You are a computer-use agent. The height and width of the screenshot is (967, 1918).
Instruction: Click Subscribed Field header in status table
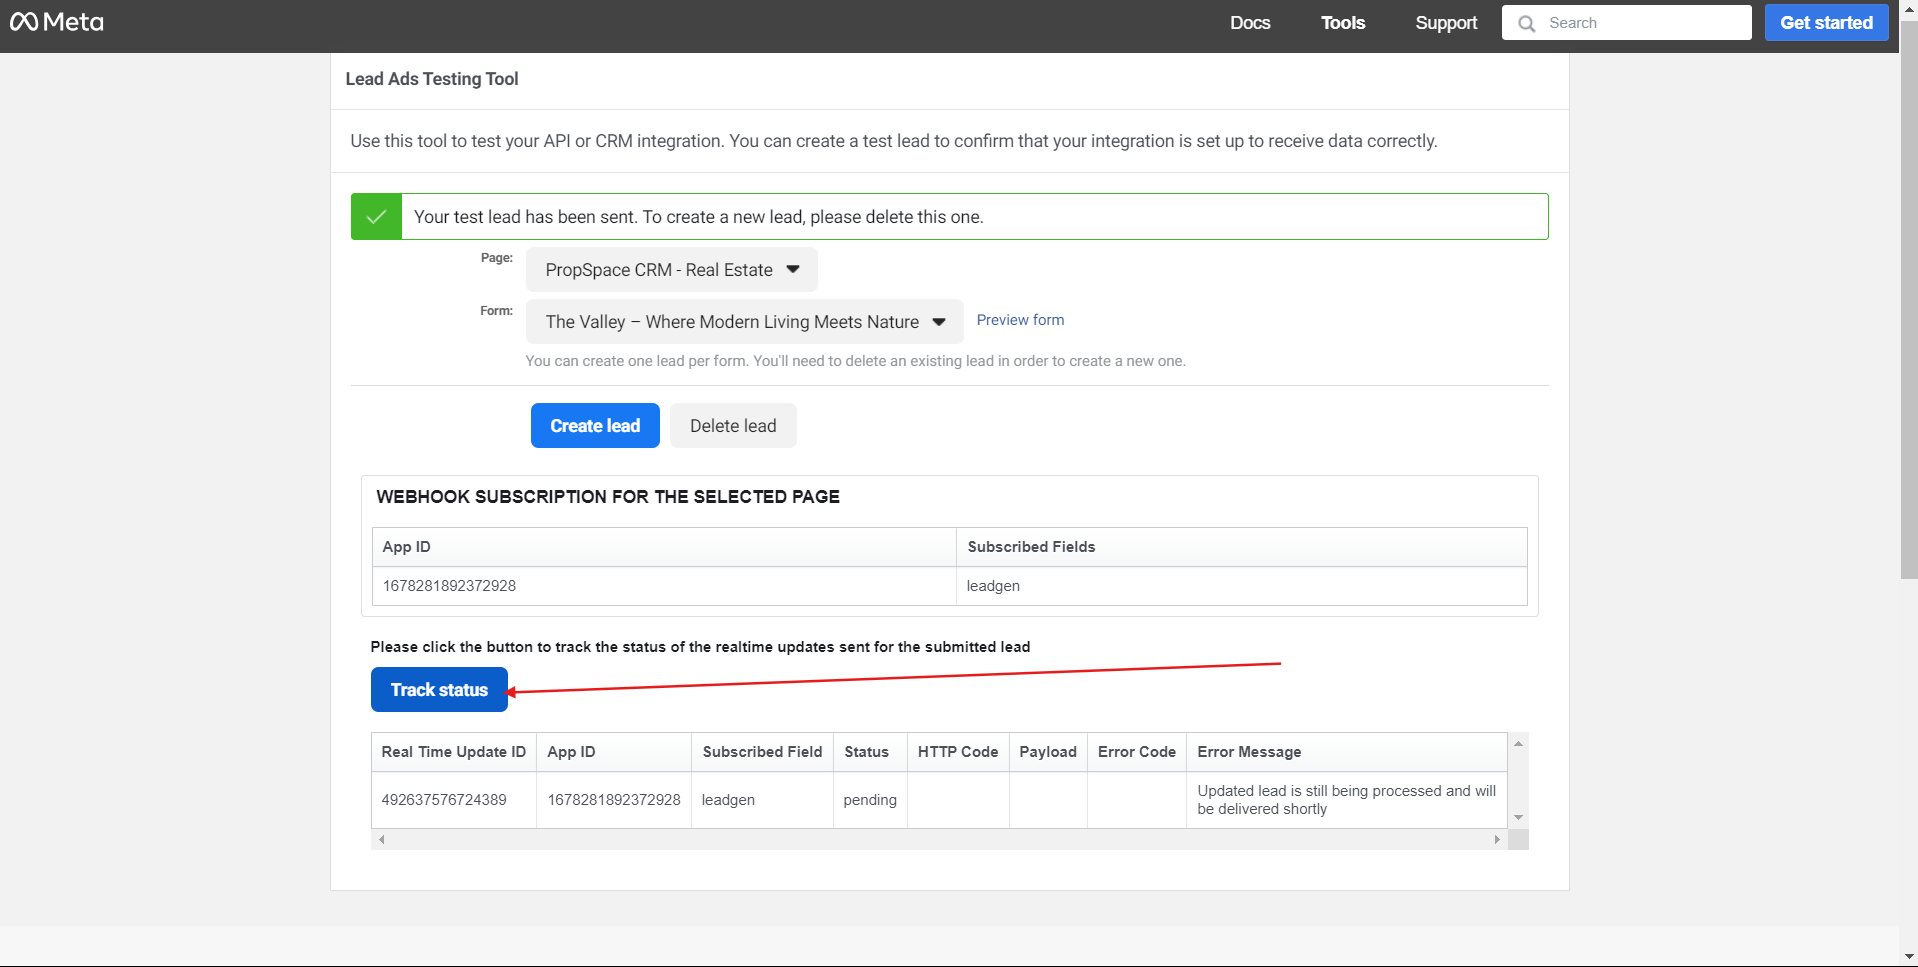[x=762, y=752]
